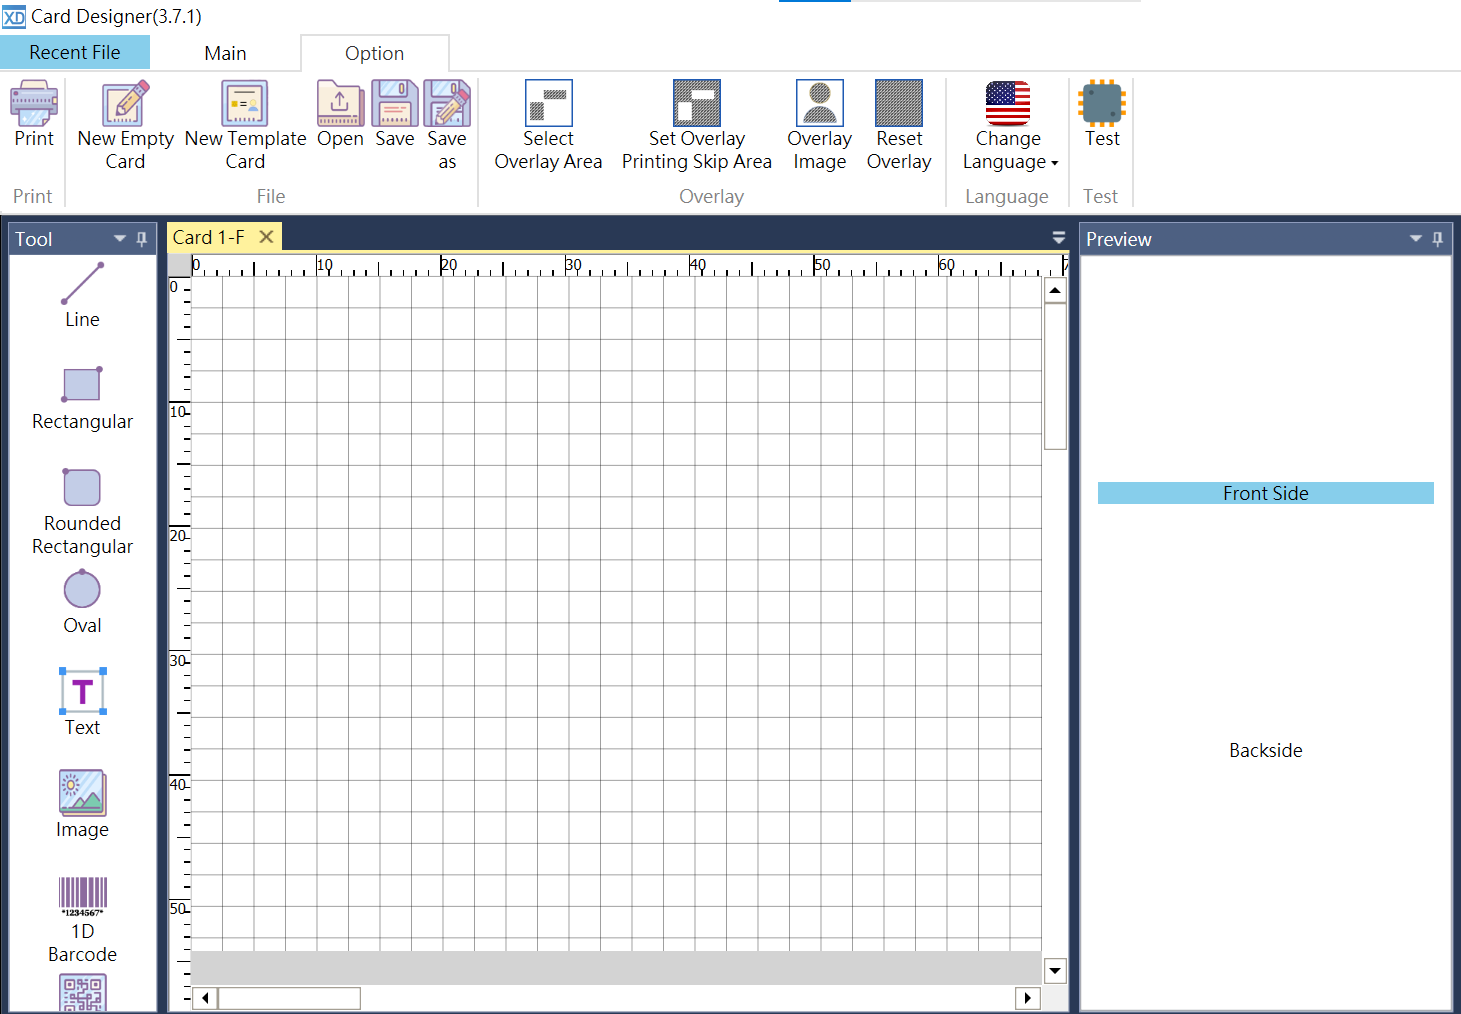Viewport: 1461px width, 1014px height.
Task: Open the Recent File tab
Action: point(75,52)
